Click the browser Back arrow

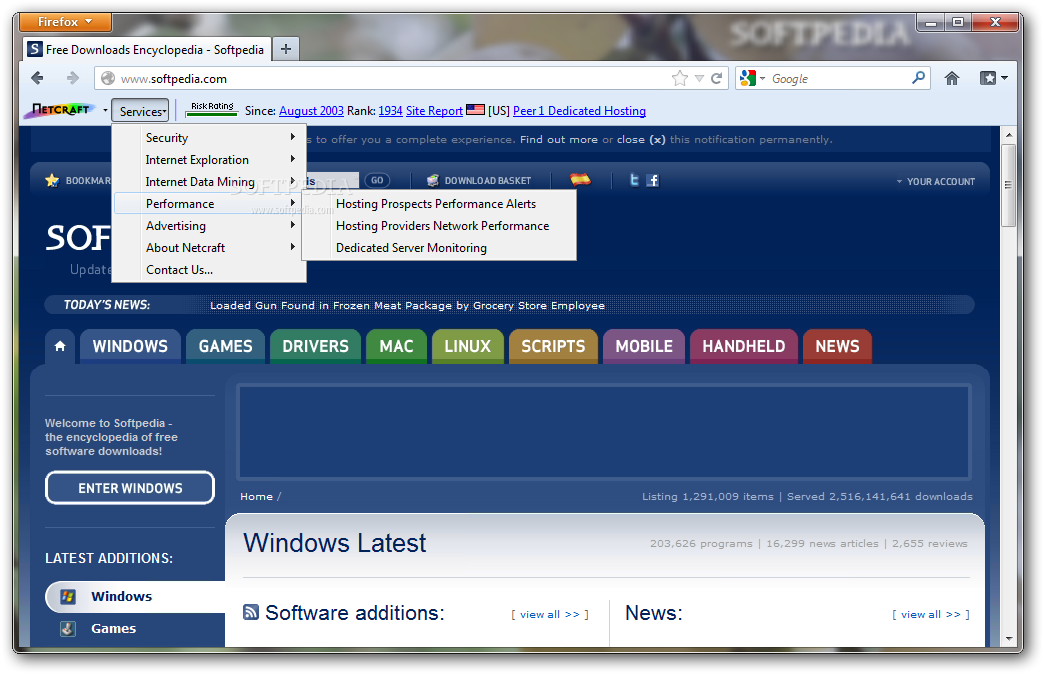tap(37, 79)
